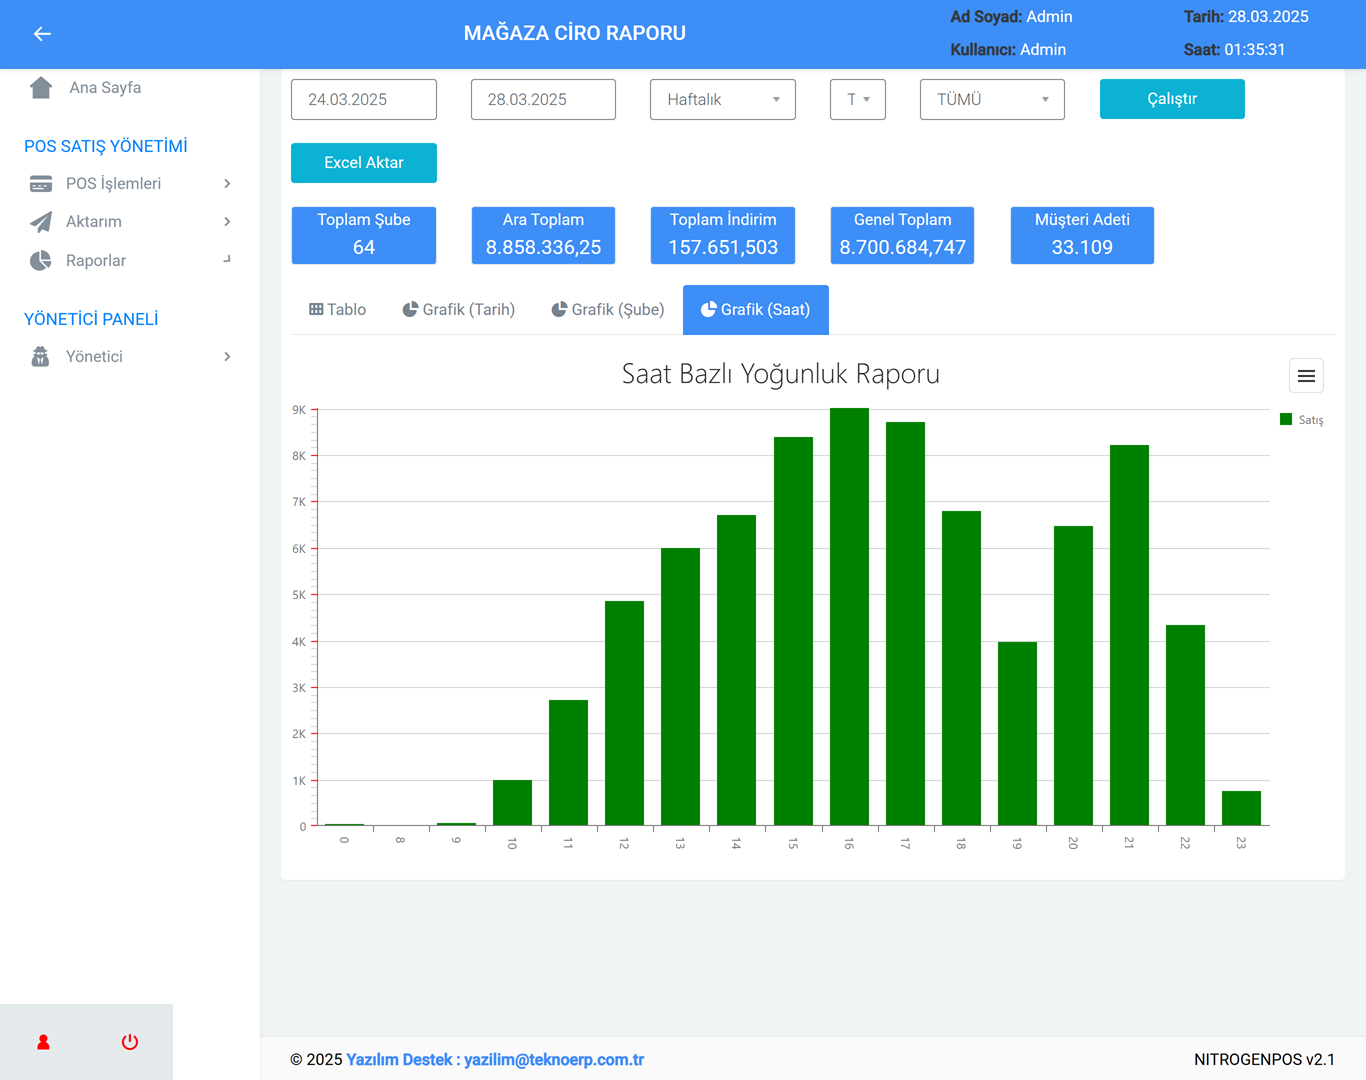
Task: Click the Excel Aktar export button
Action: 364,163
